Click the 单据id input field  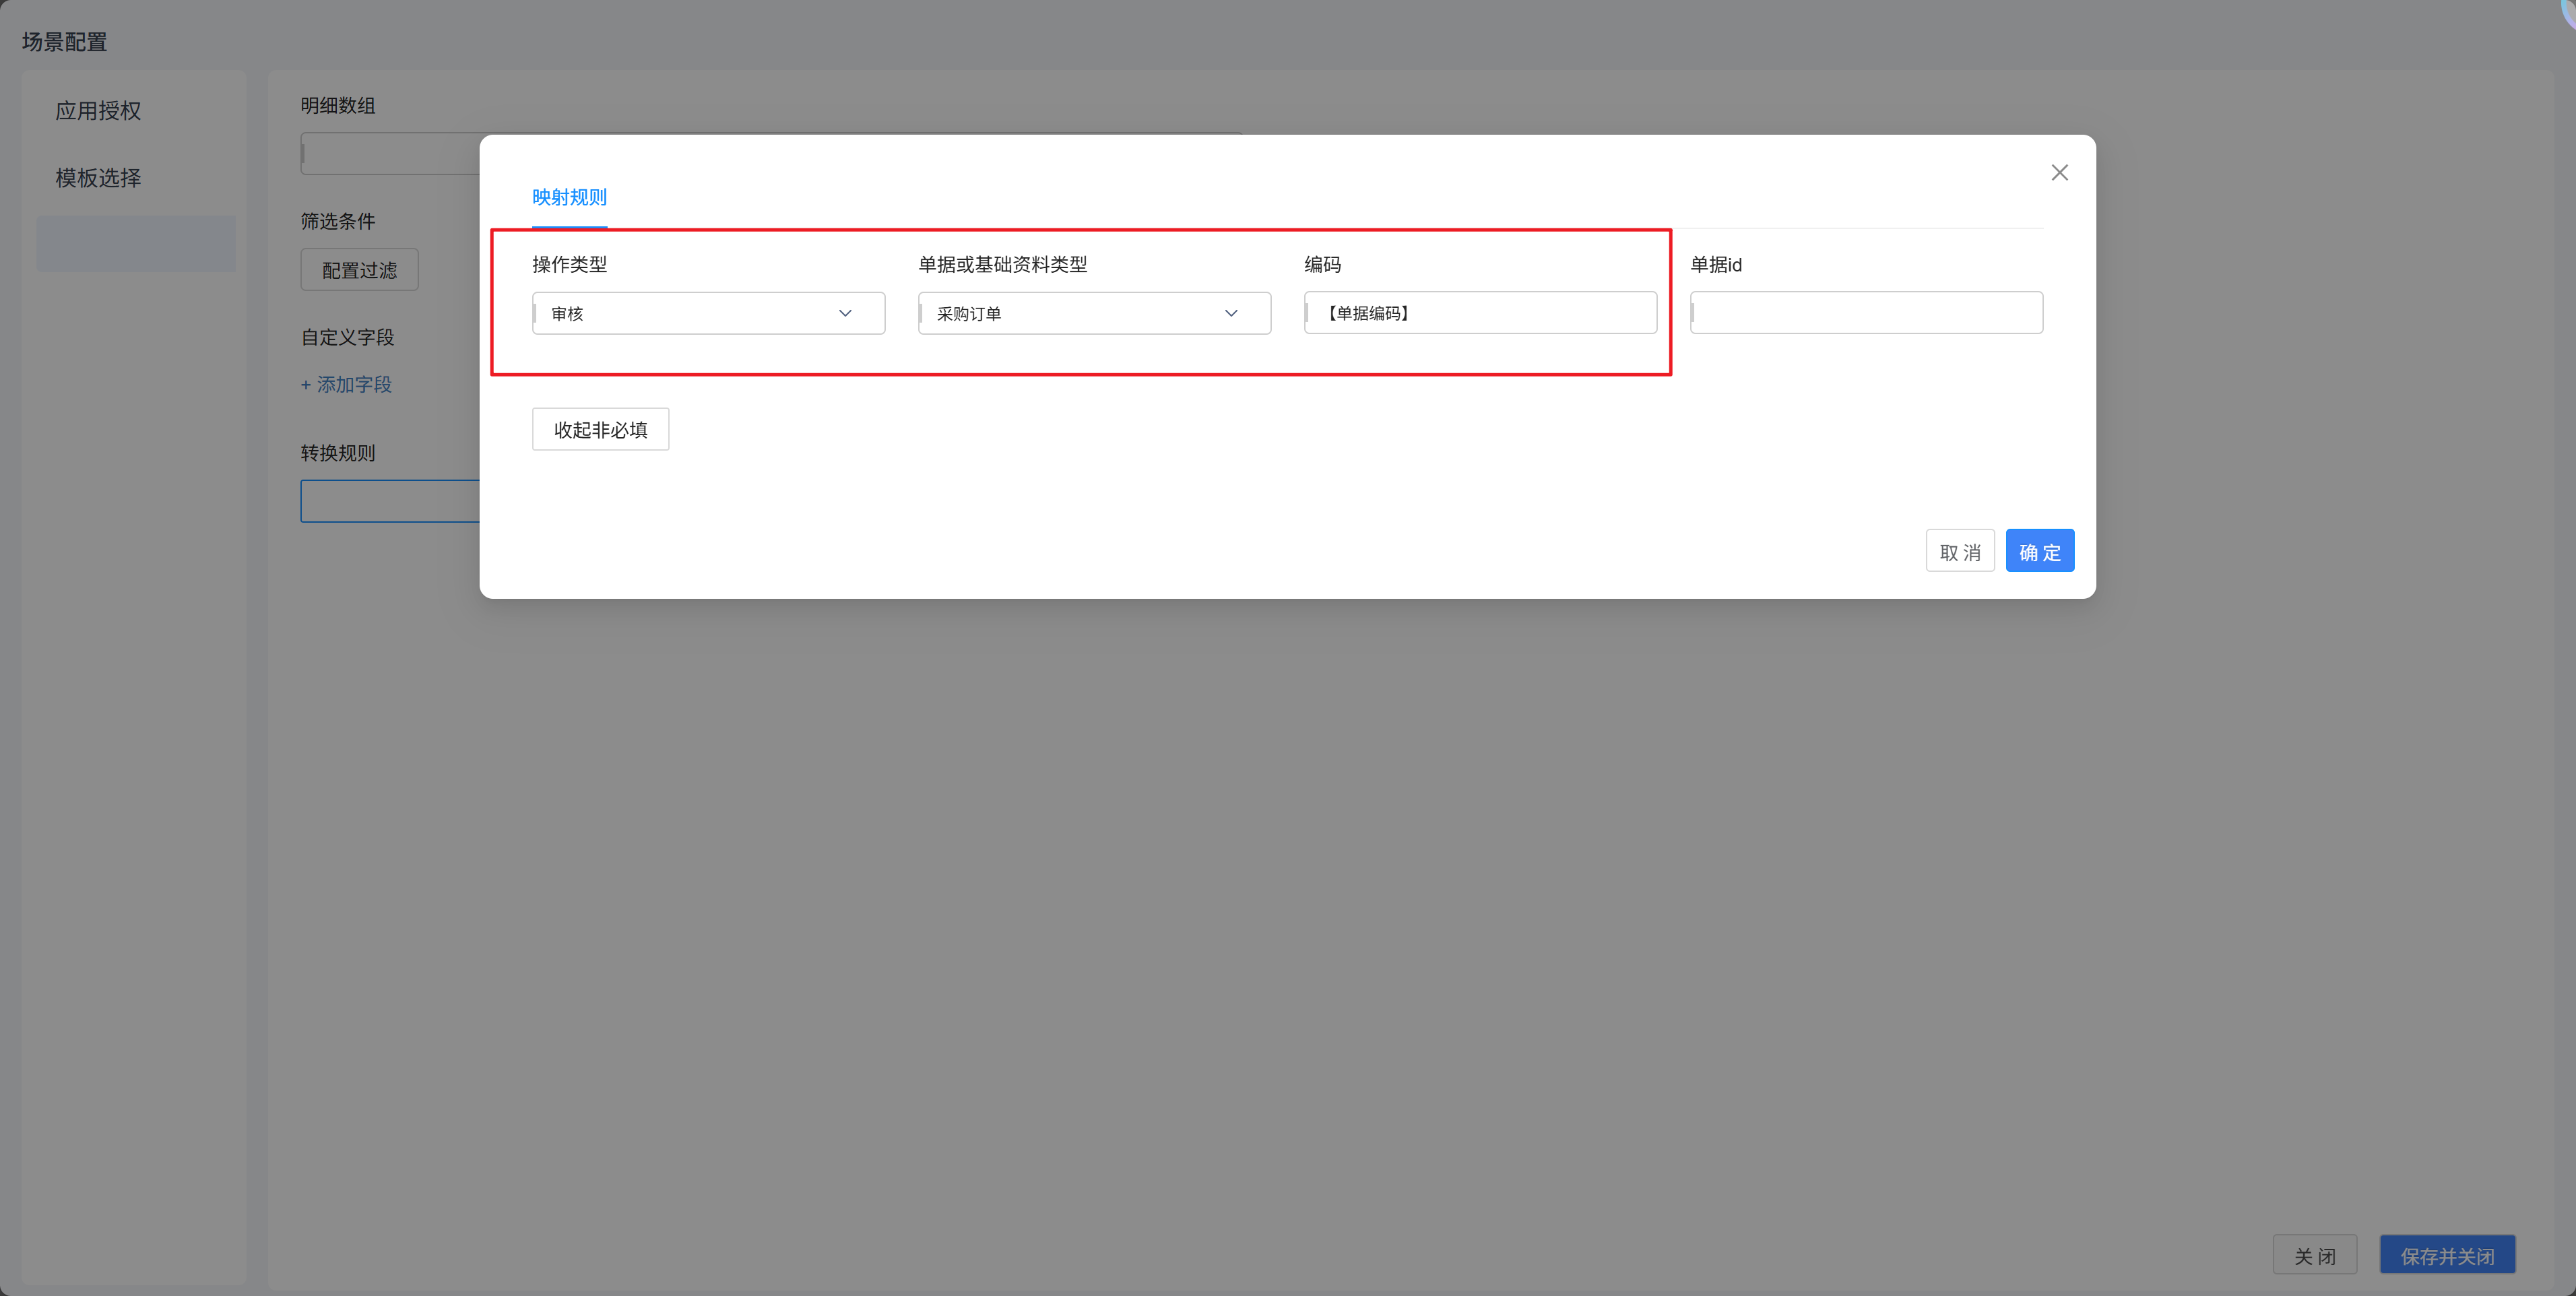pos(1866,313)
